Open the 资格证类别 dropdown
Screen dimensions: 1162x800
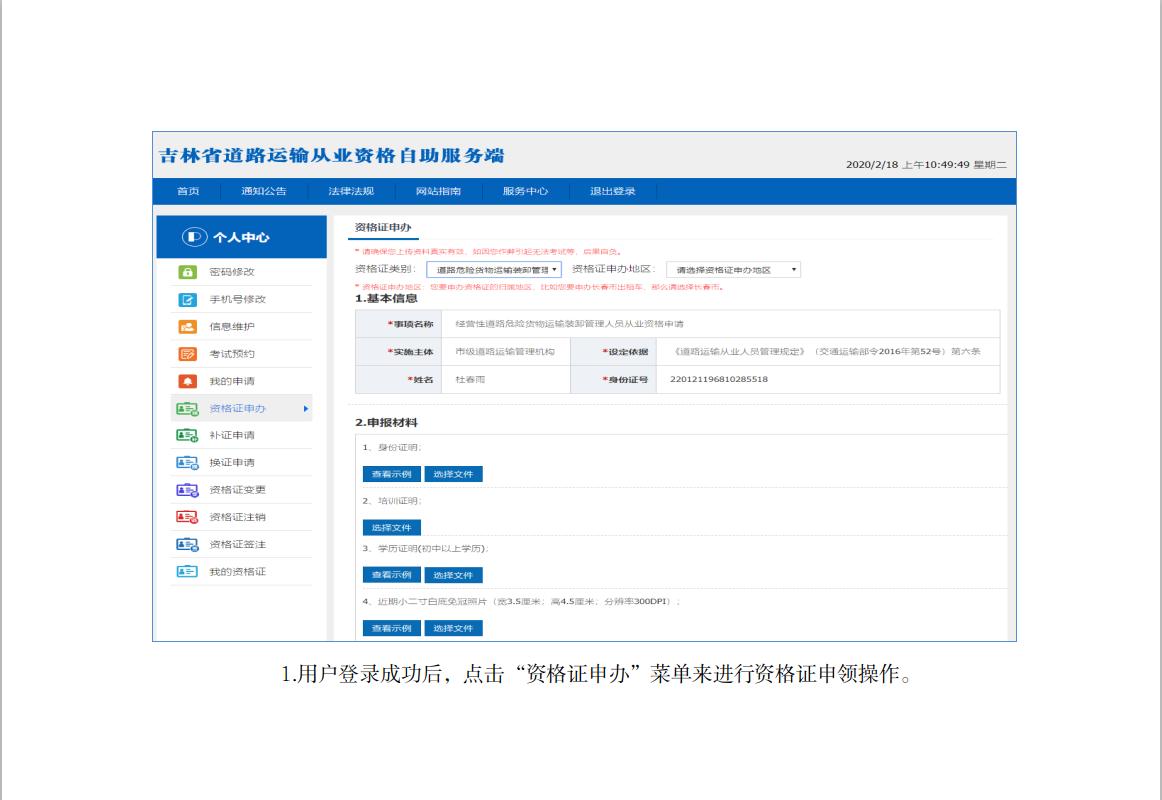[x=494, y=270]
